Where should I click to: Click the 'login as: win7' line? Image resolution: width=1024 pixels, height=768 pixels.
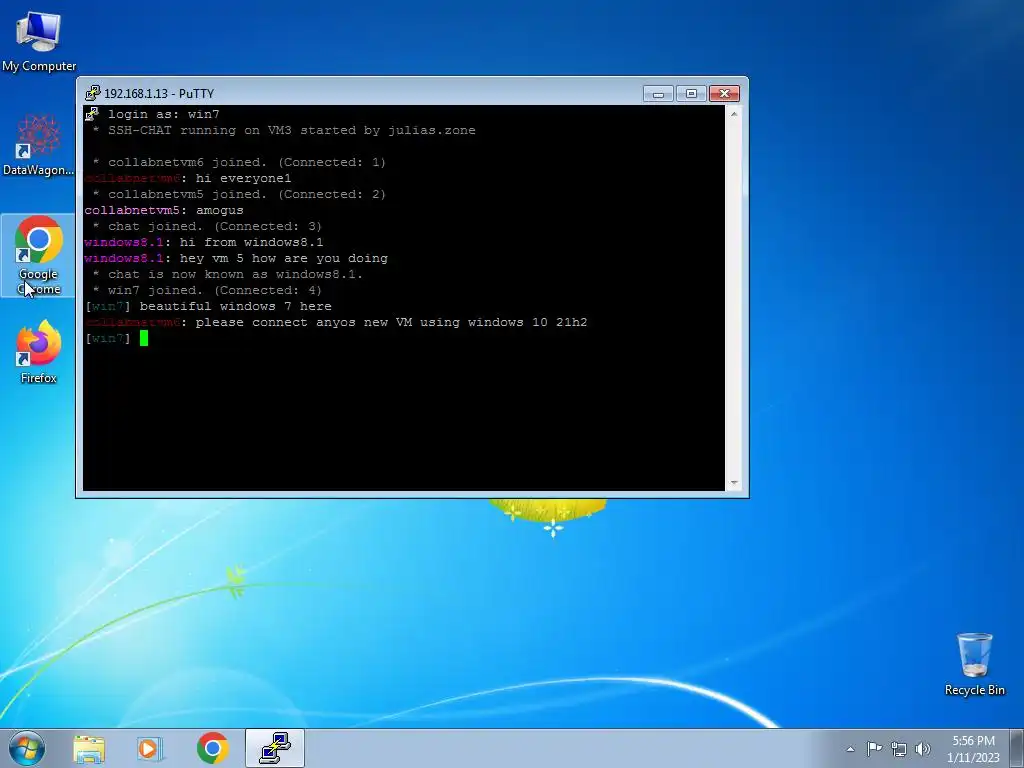click(x=163, y=114)
